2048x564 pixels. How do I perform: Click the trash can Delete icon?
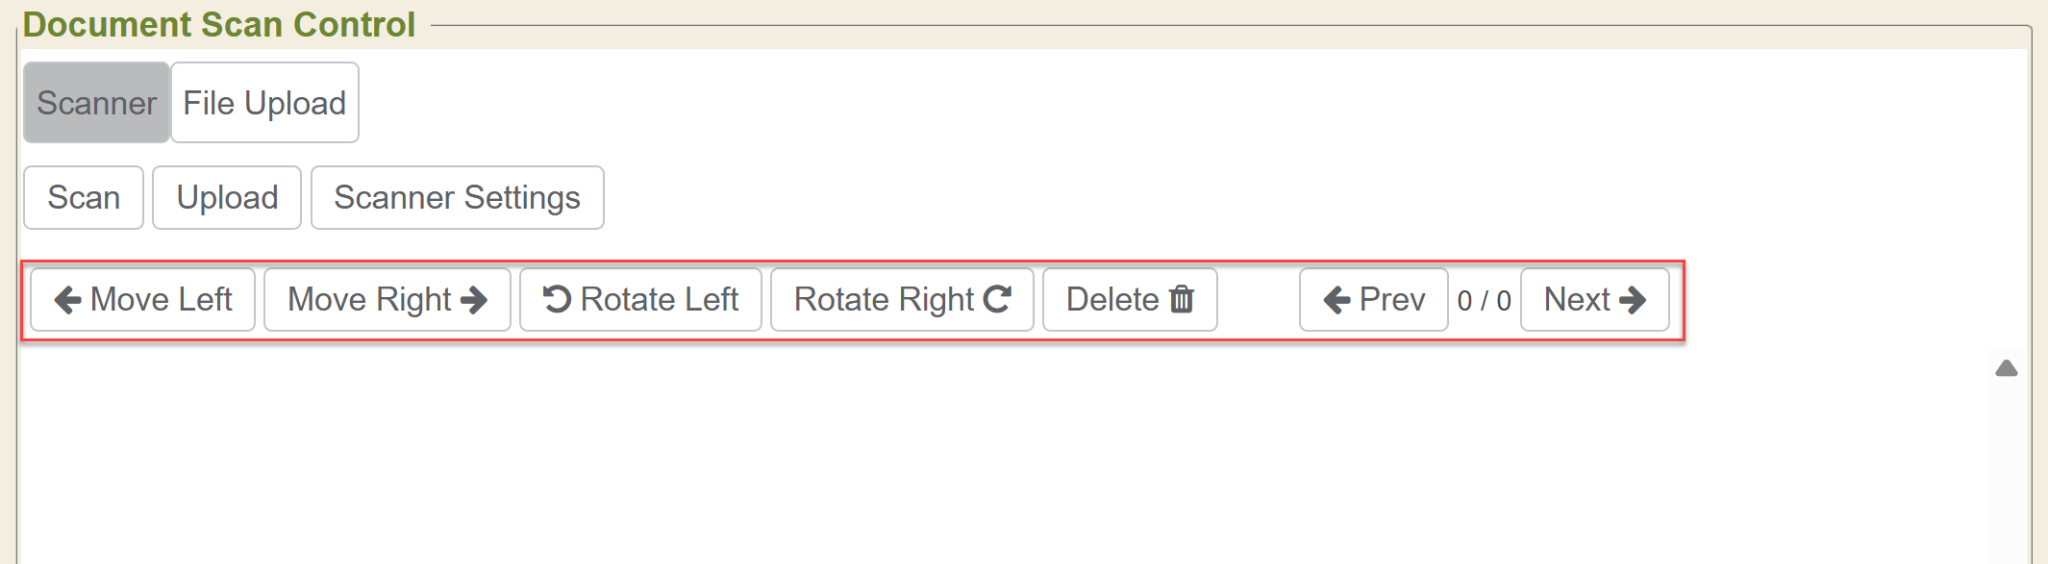tap(1182, 300)
